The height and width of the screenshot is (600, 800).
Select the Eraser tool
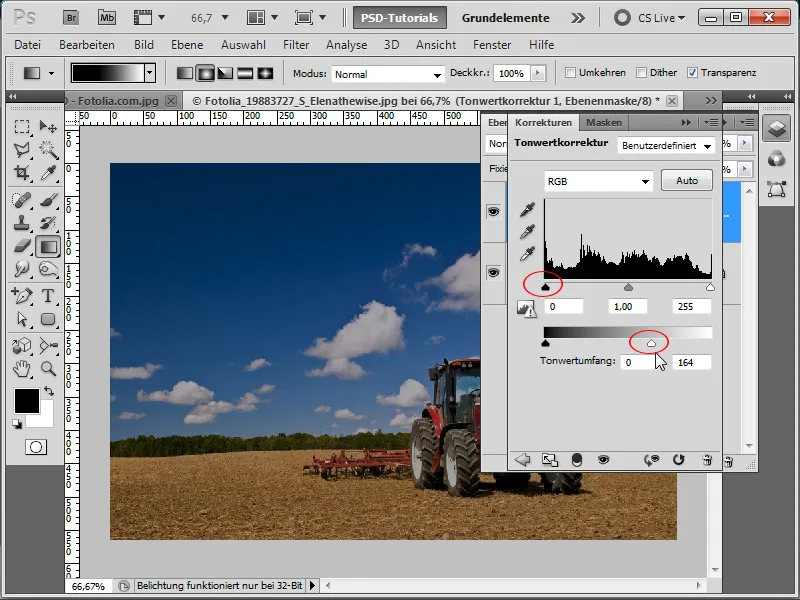click(x=21, y=246)
